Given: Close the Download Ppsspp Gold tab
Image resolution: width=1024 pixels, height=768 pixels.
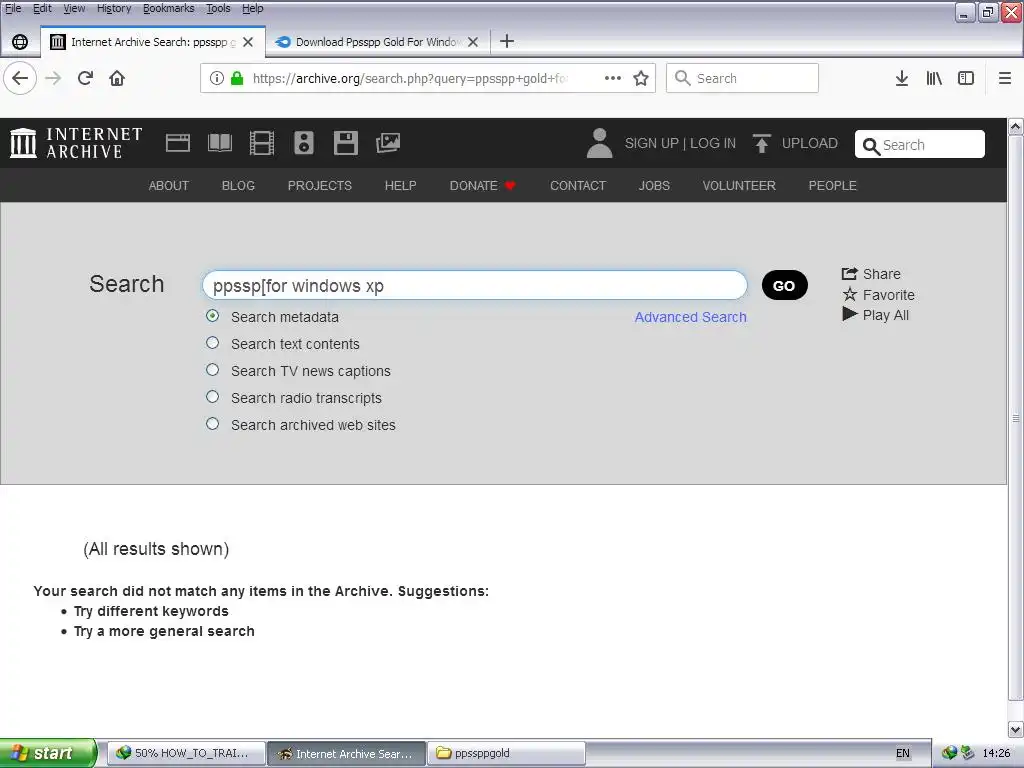Looking at the screenshot, I should [x=473, y=42].
